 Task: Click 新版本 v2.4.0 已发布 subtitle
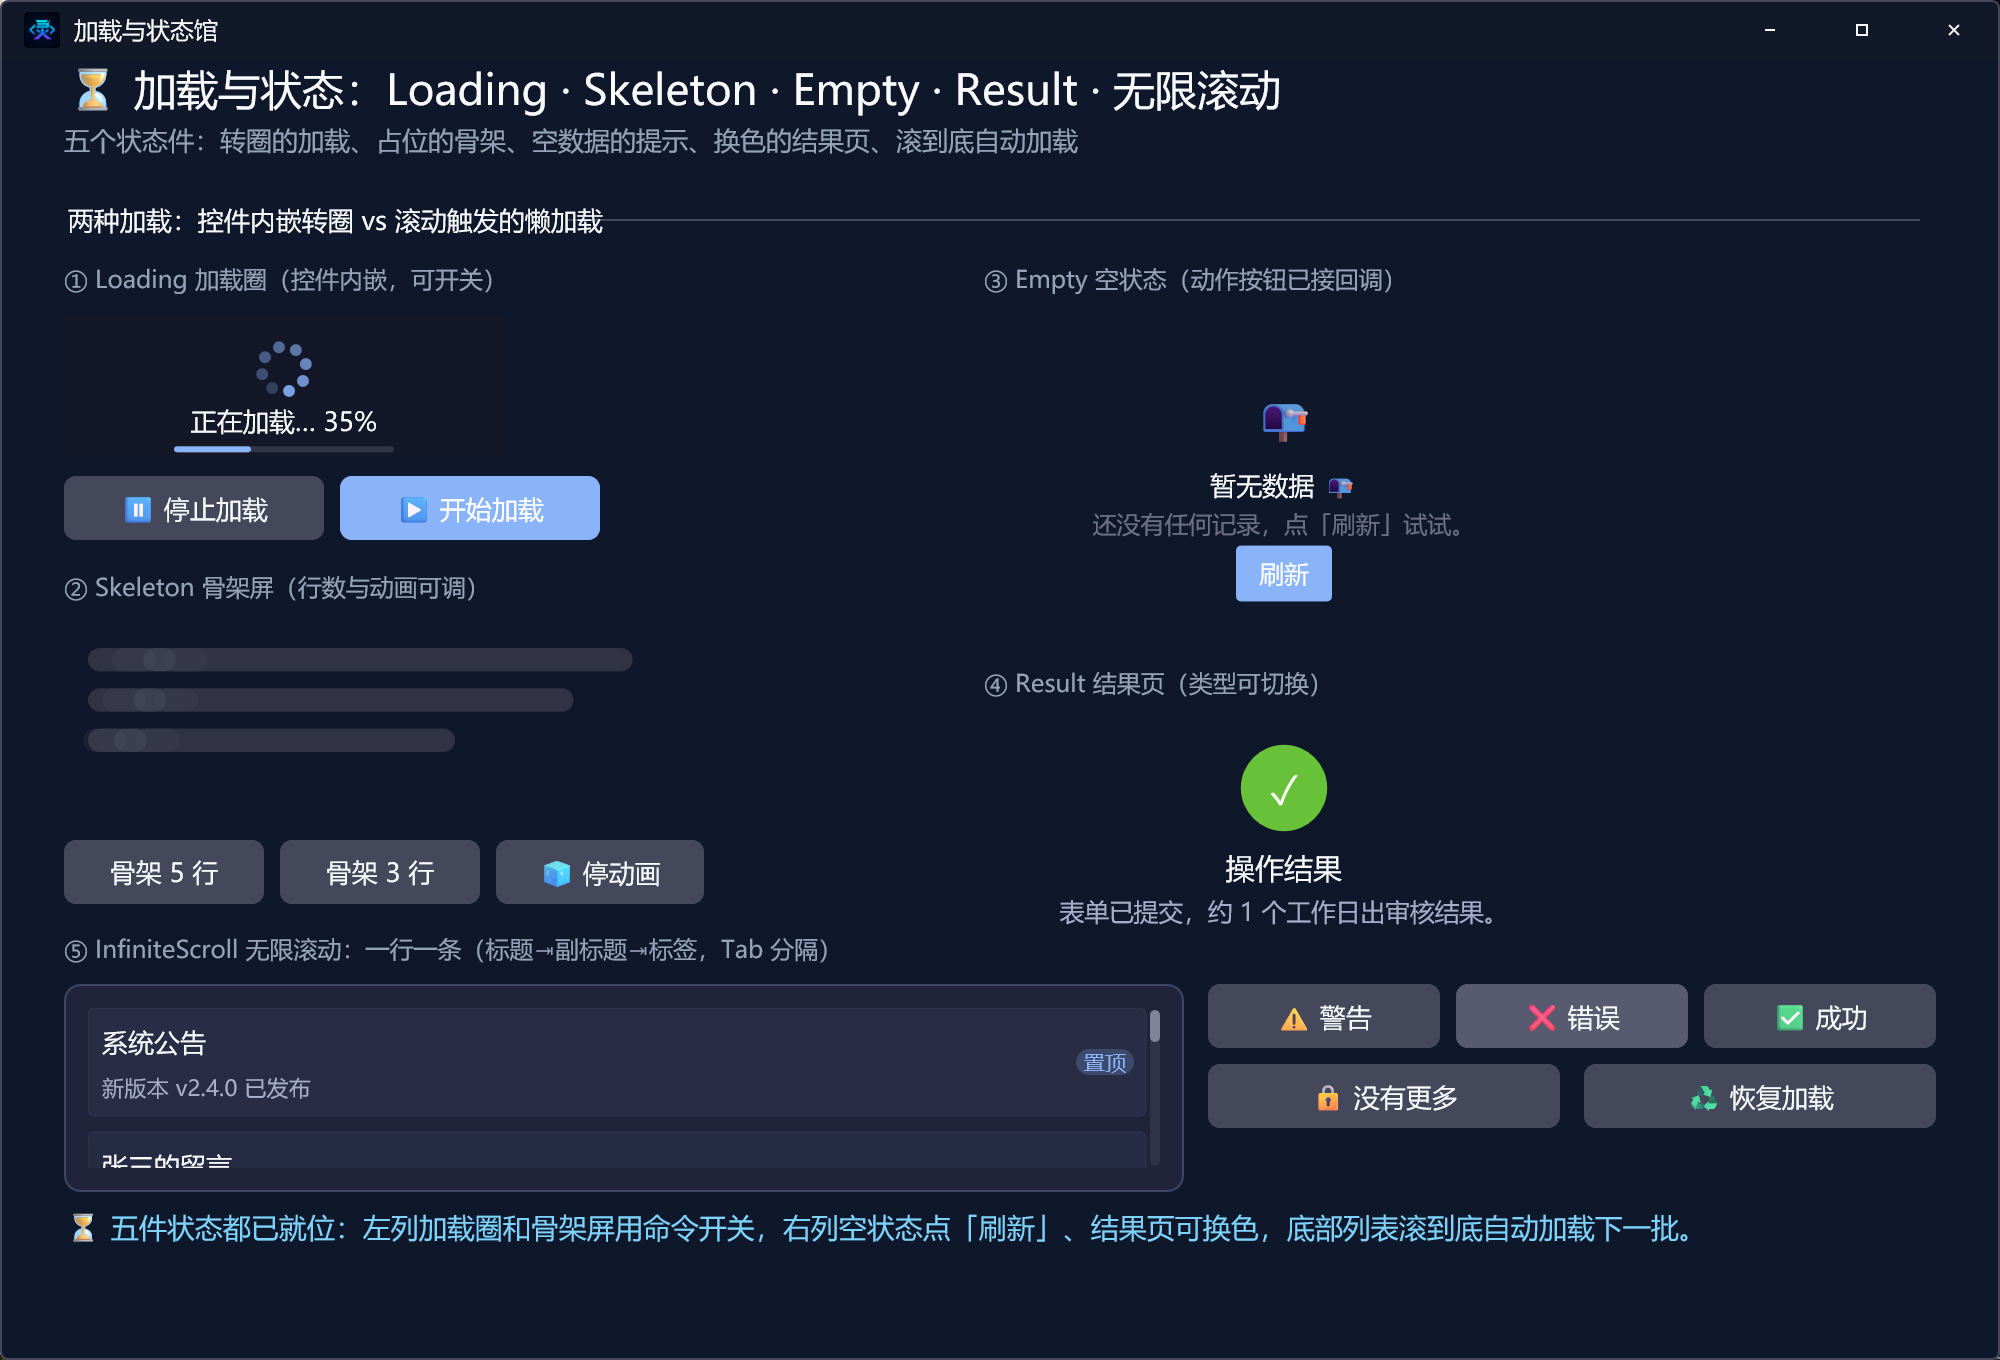(x=206, y=1088)
